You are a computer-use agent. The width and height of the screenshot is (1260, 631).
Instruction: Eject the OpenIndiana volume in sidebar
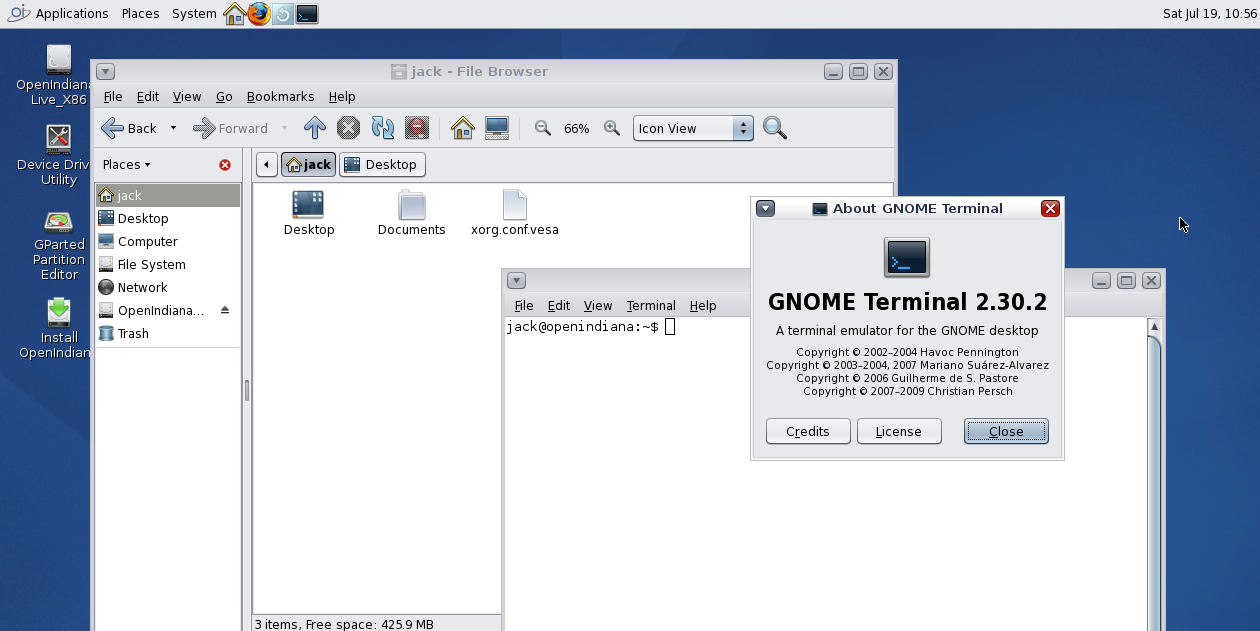pyautogui.click(x=225, y=310)
